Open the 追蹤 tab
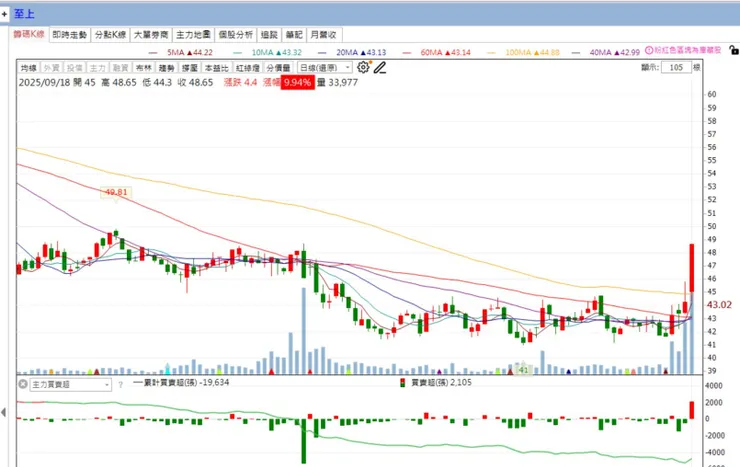 (269, 35)
